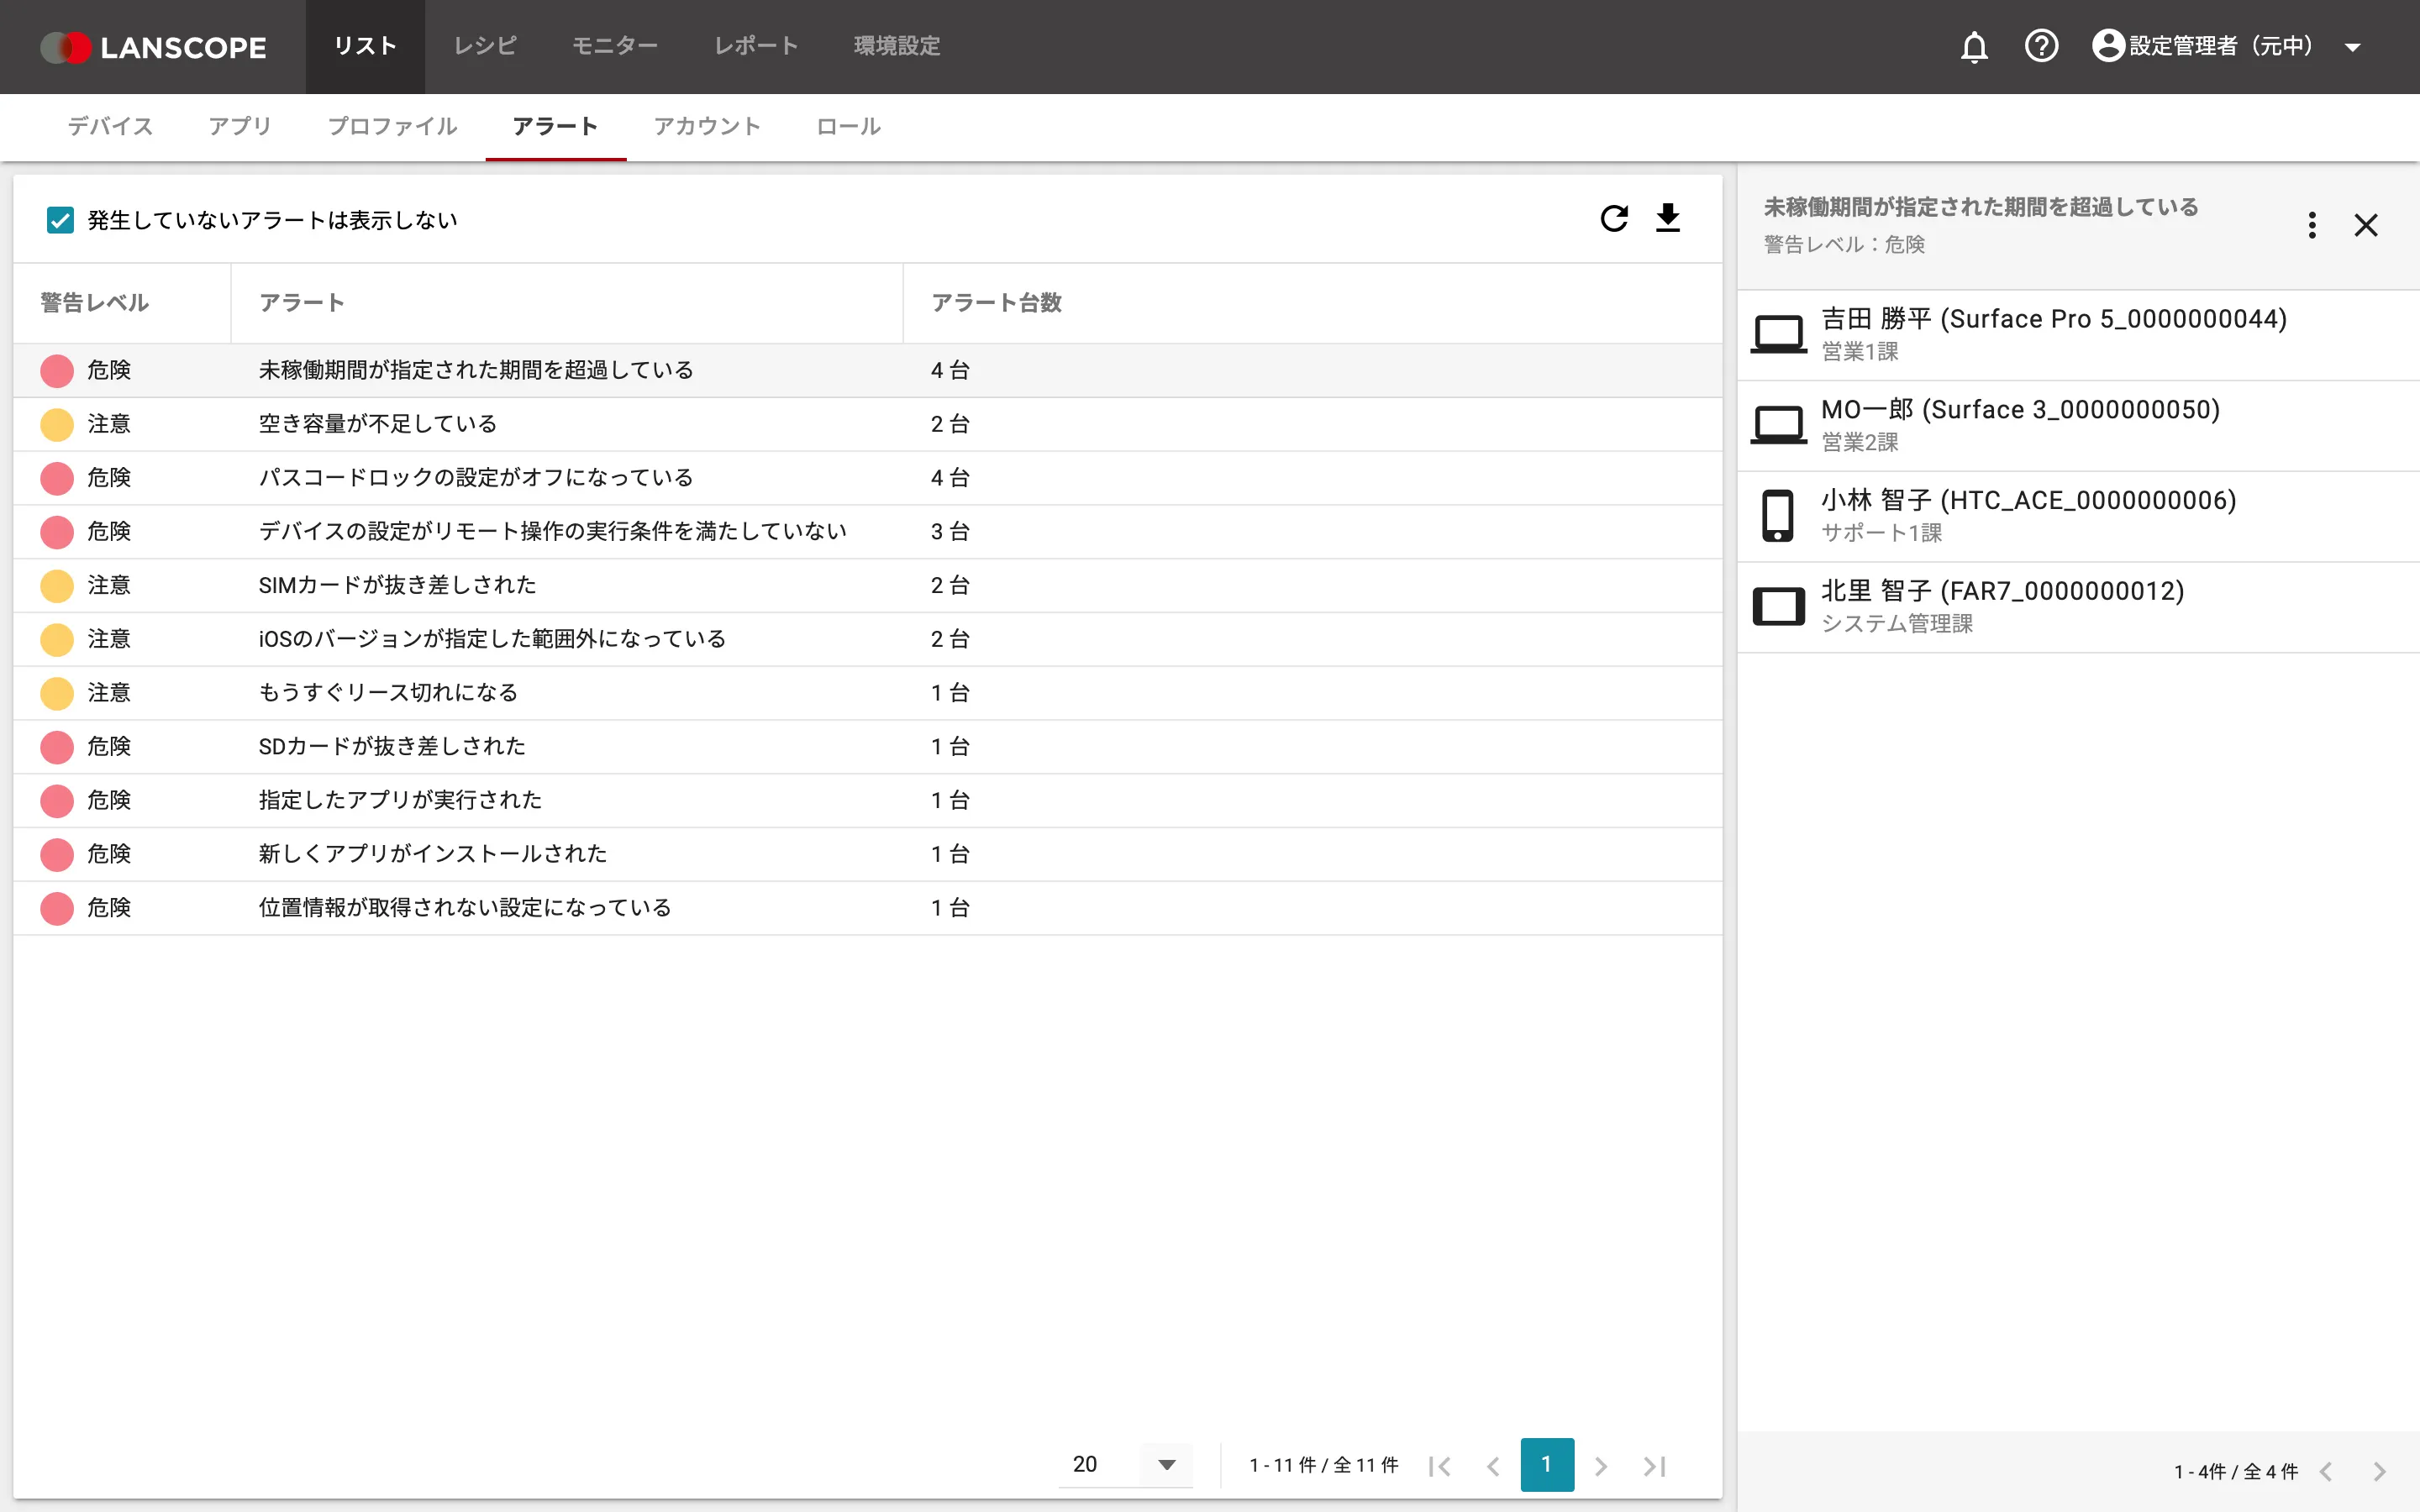Select the アラート tab
This screenshot has height=1512, width=2420.
coord(555,126)
